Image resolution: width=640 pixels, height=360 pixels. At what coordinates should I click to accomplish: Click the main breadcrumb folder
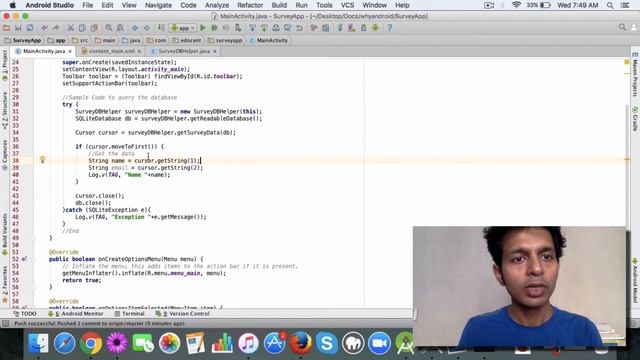coord(105,40)
